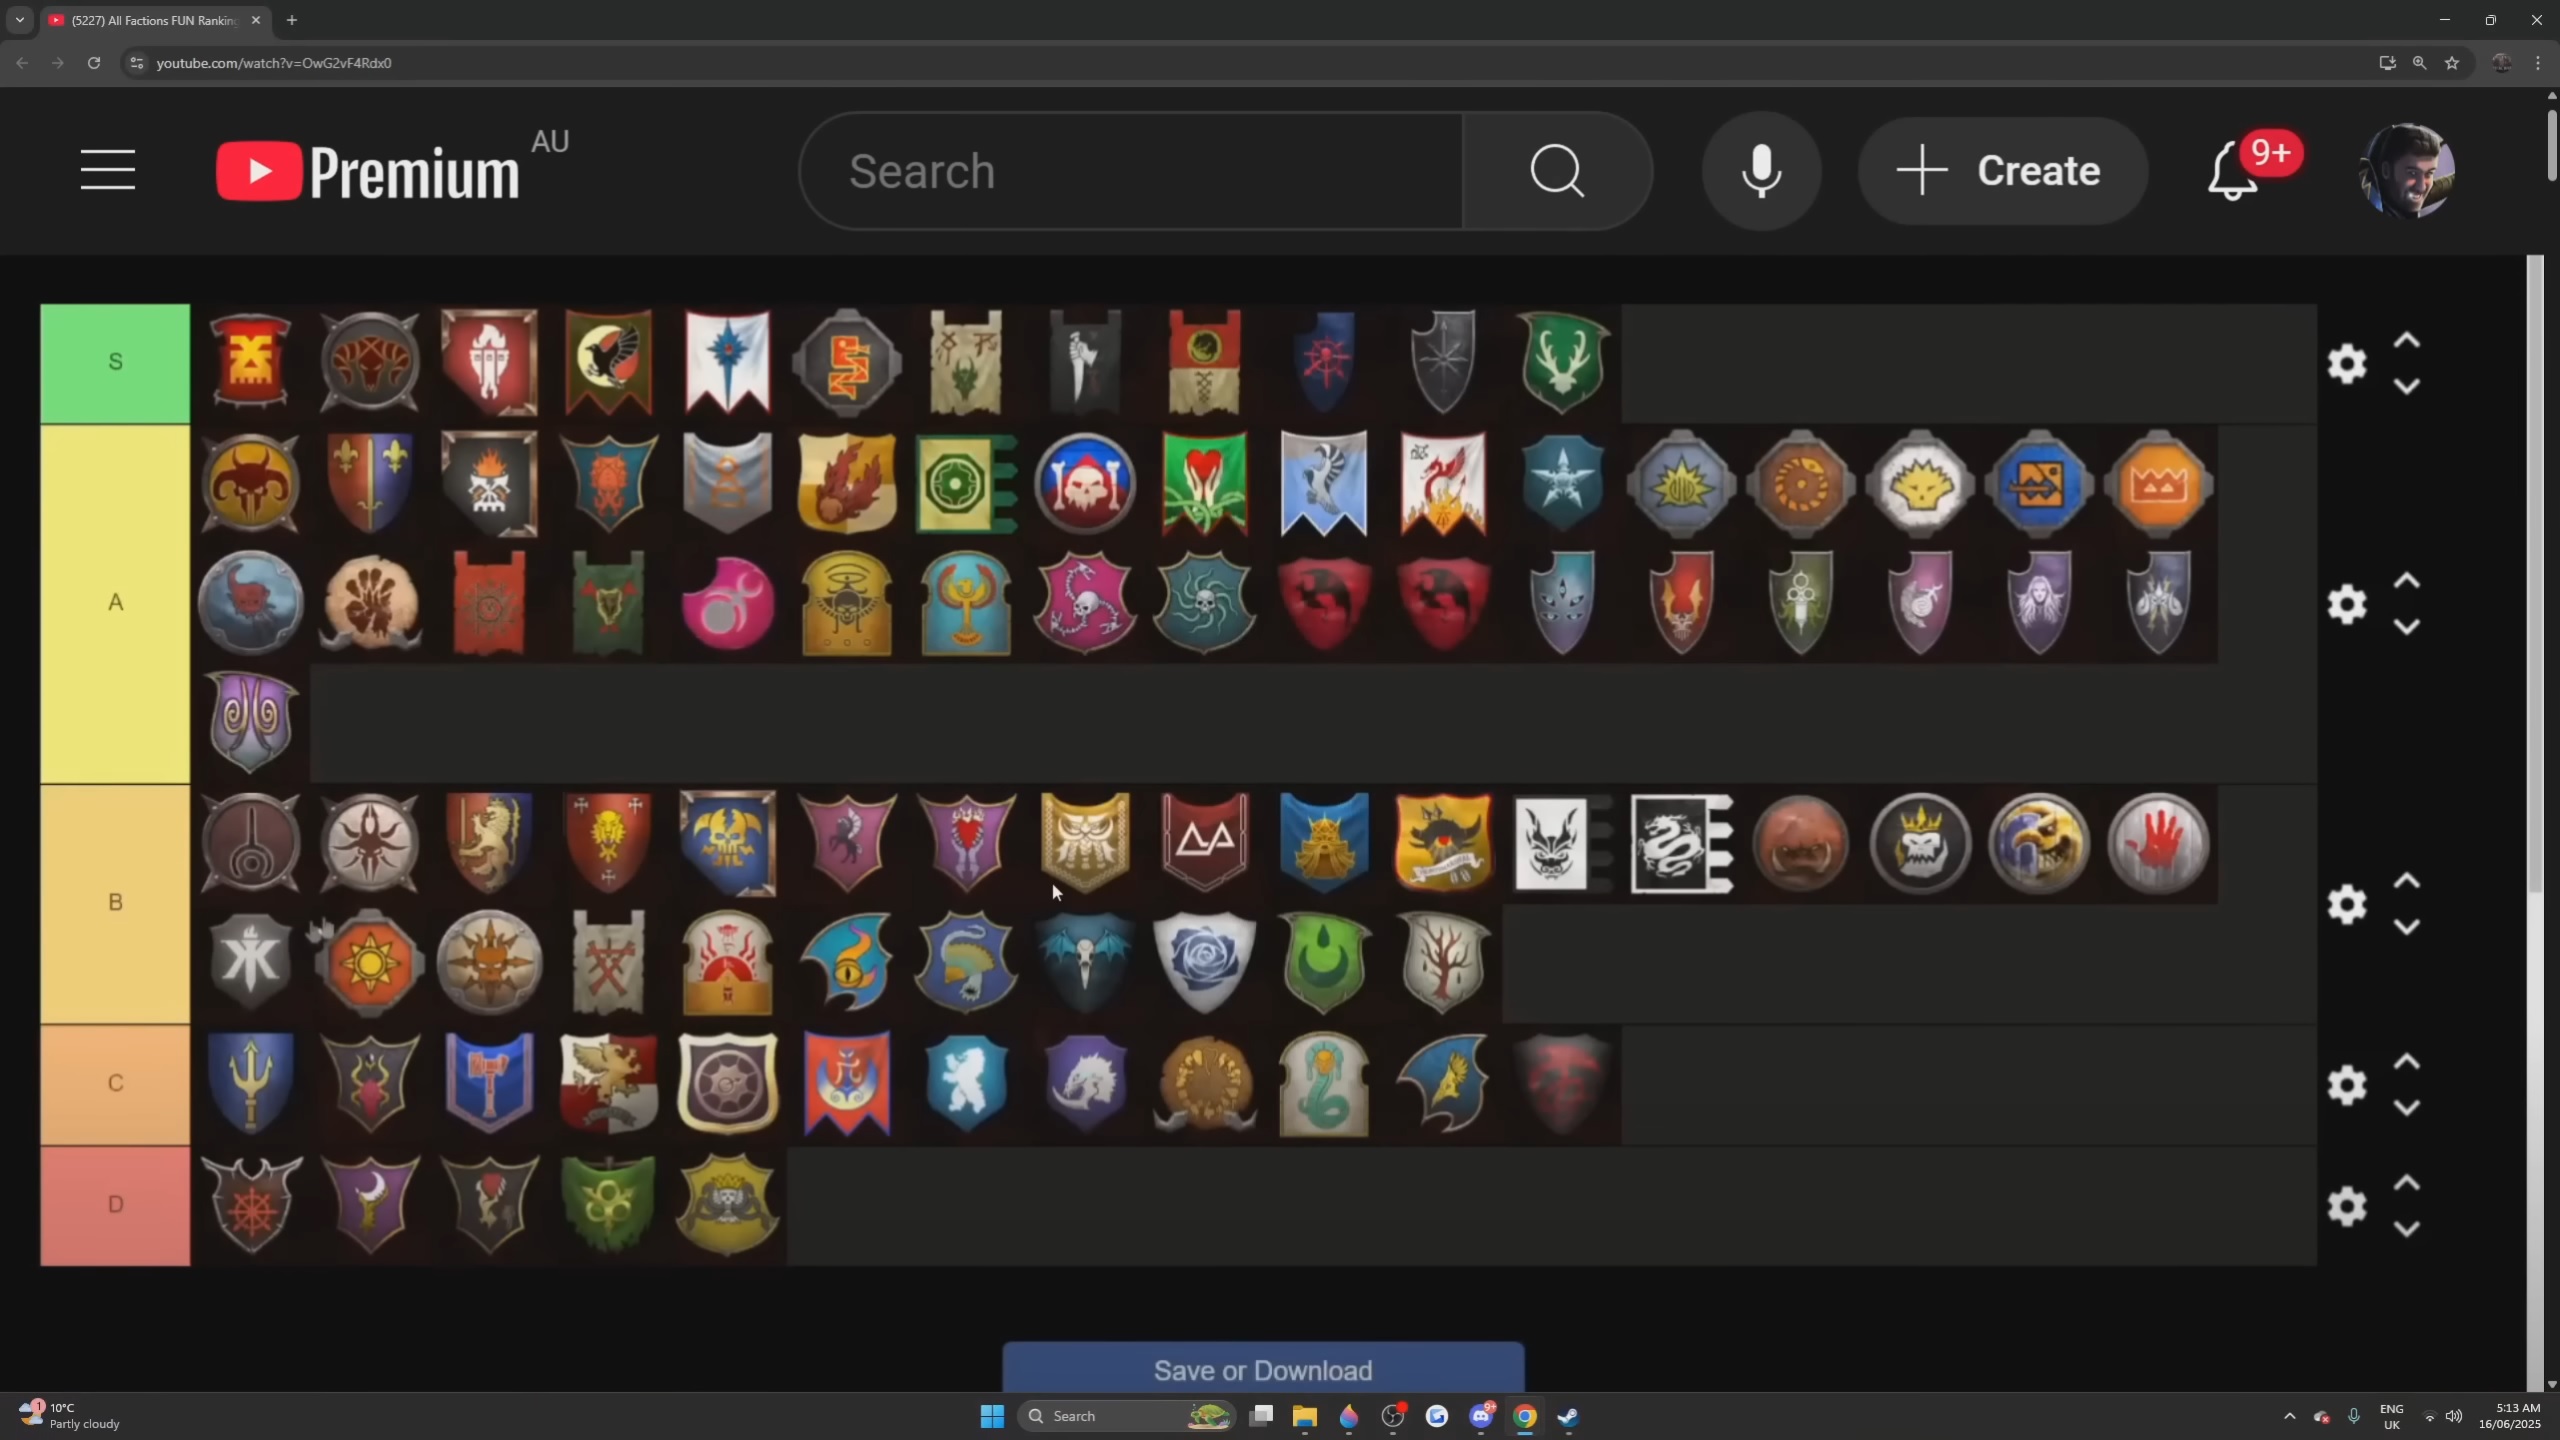Open B tier row settings gear
Image resolution: width=2560 pixels, height=1440 pixels.
pyautogui.click(x=2346, y=904)
